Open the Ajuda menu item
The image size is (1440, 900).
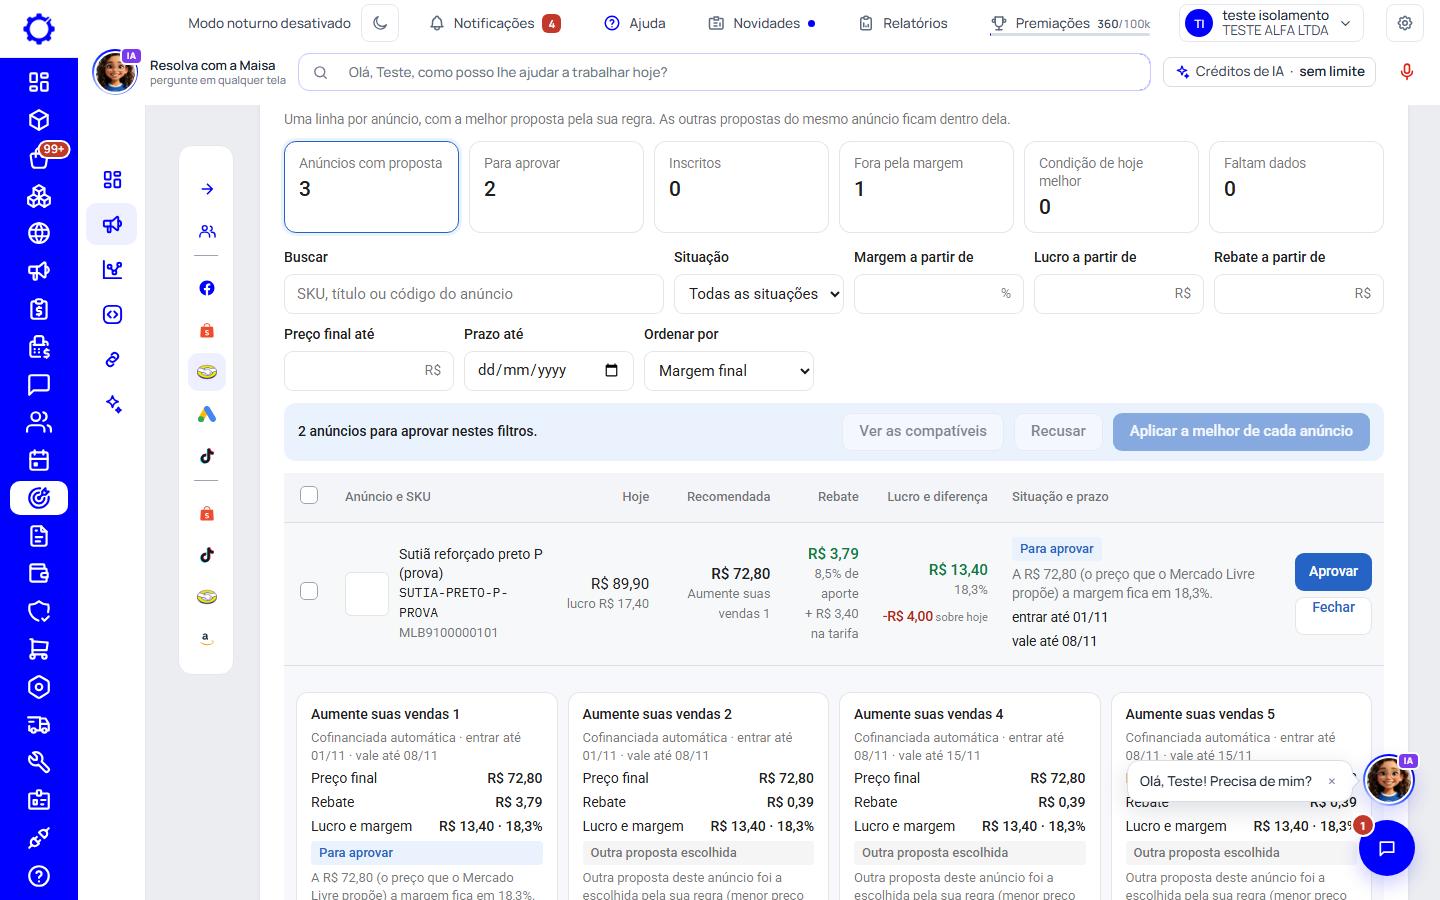(635, 23)
